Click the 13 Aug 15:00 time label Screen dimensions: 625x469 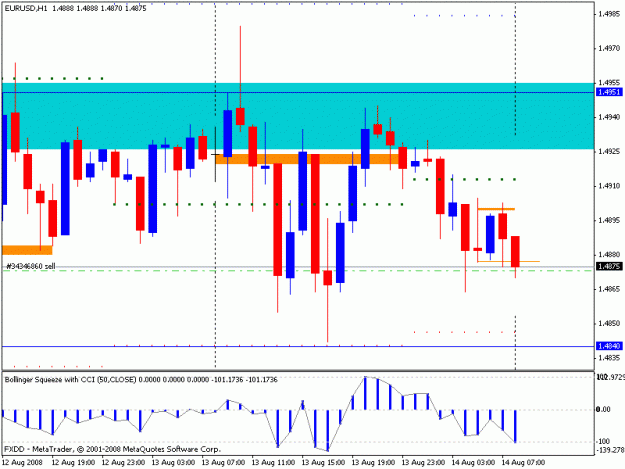pos(323,463)
